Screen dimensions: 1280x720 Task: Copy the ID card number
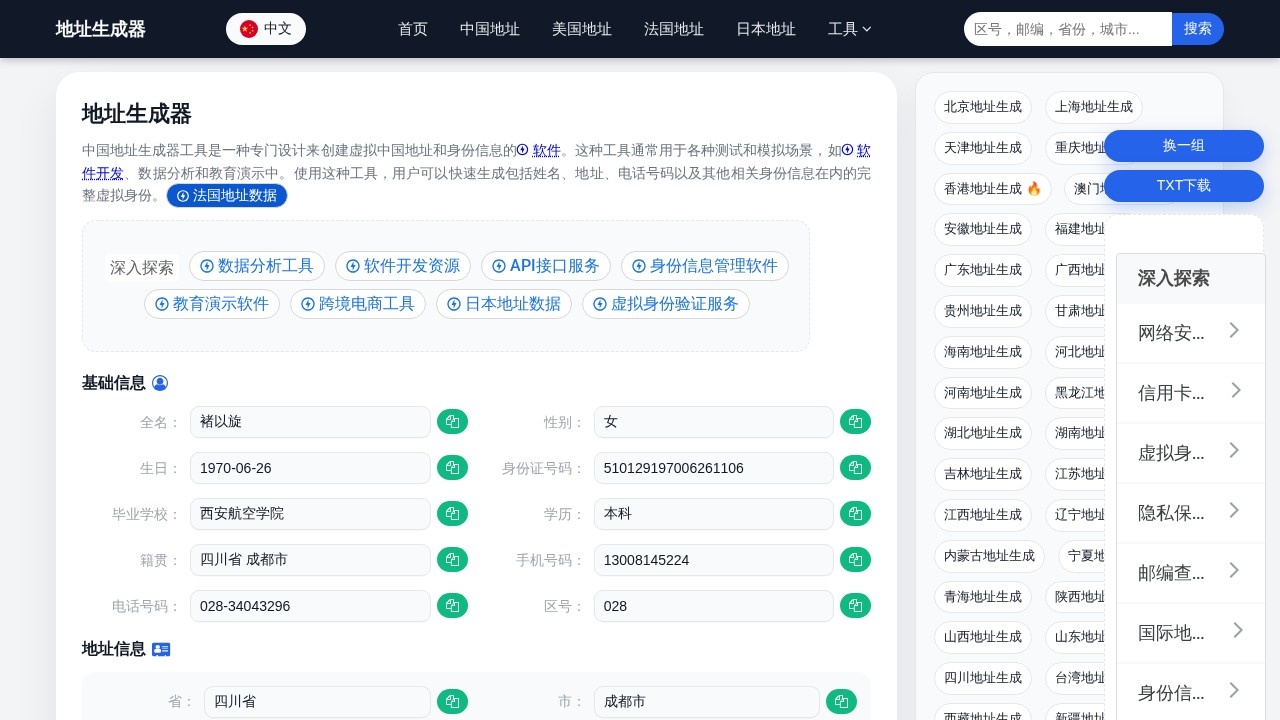[x=855, y=468]
